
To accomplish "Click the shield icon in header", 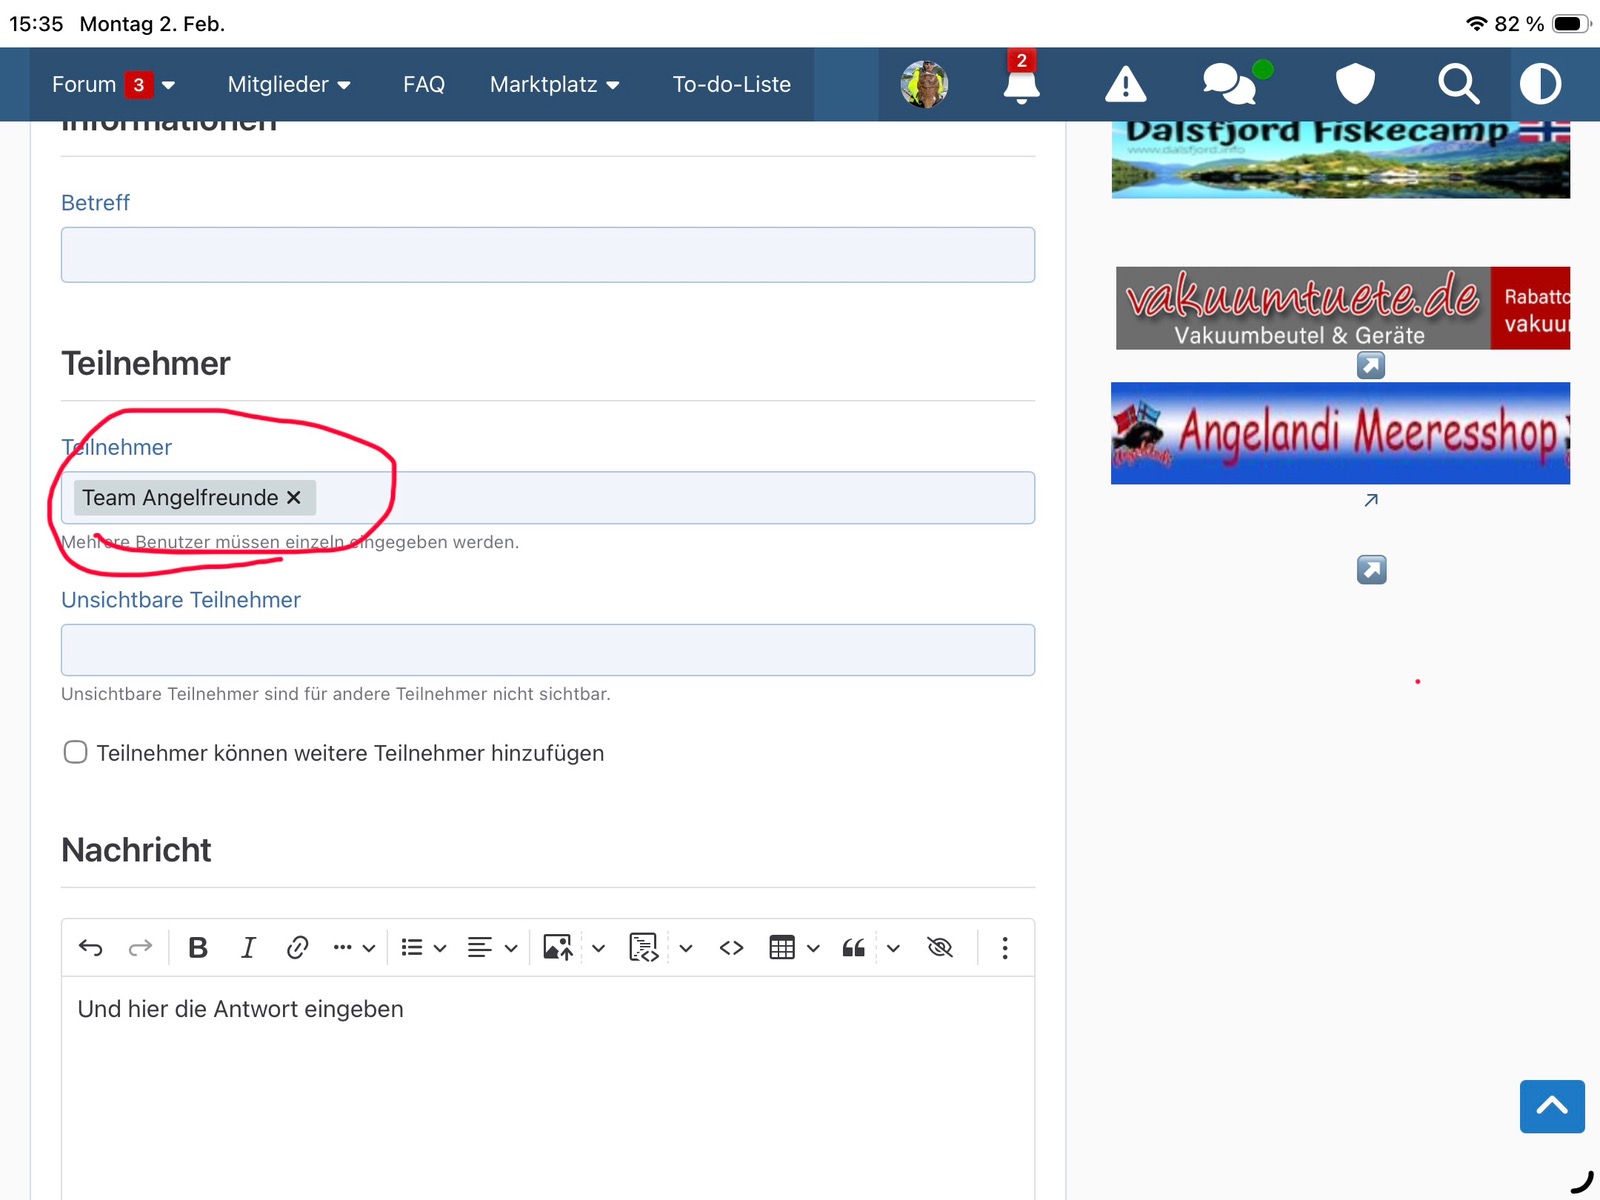I will click(x=1355, y=84).
